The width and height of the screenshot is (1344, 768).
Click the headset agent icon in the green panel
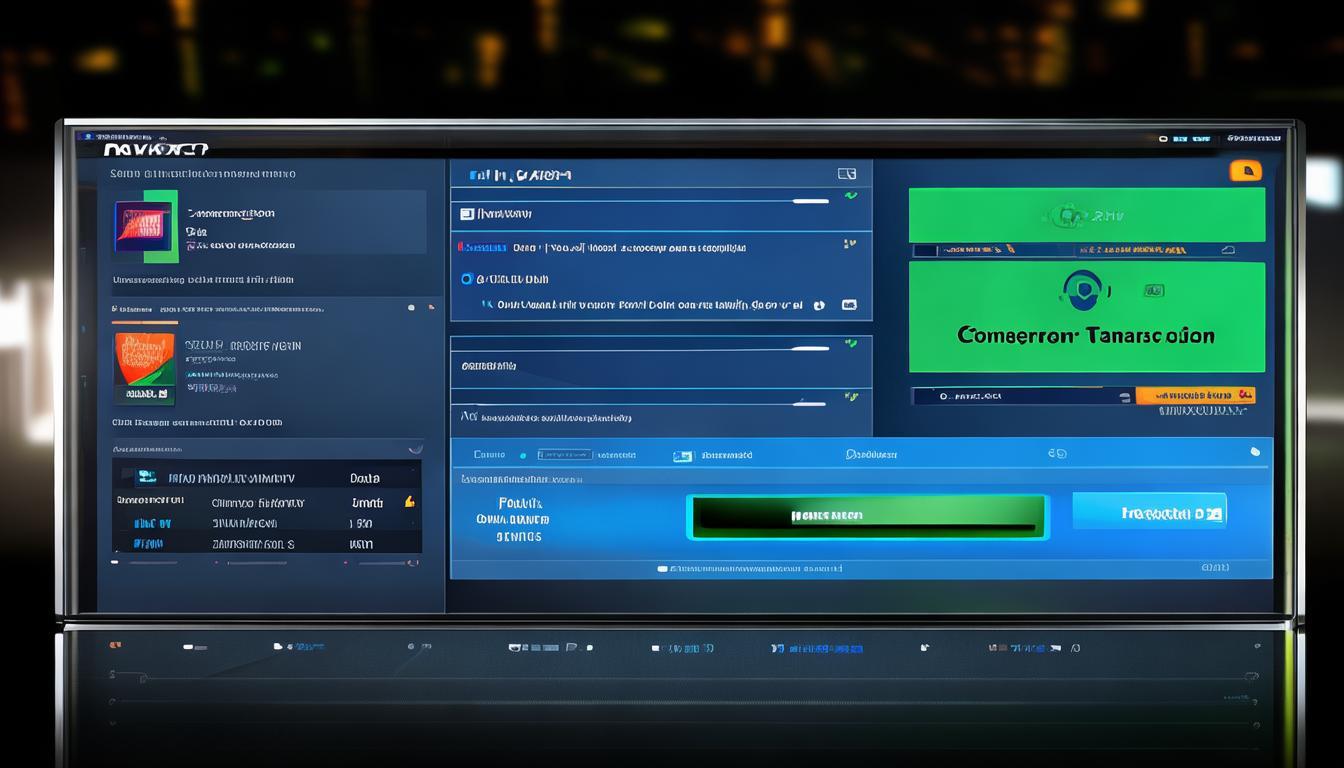(x=1082, y=292)
